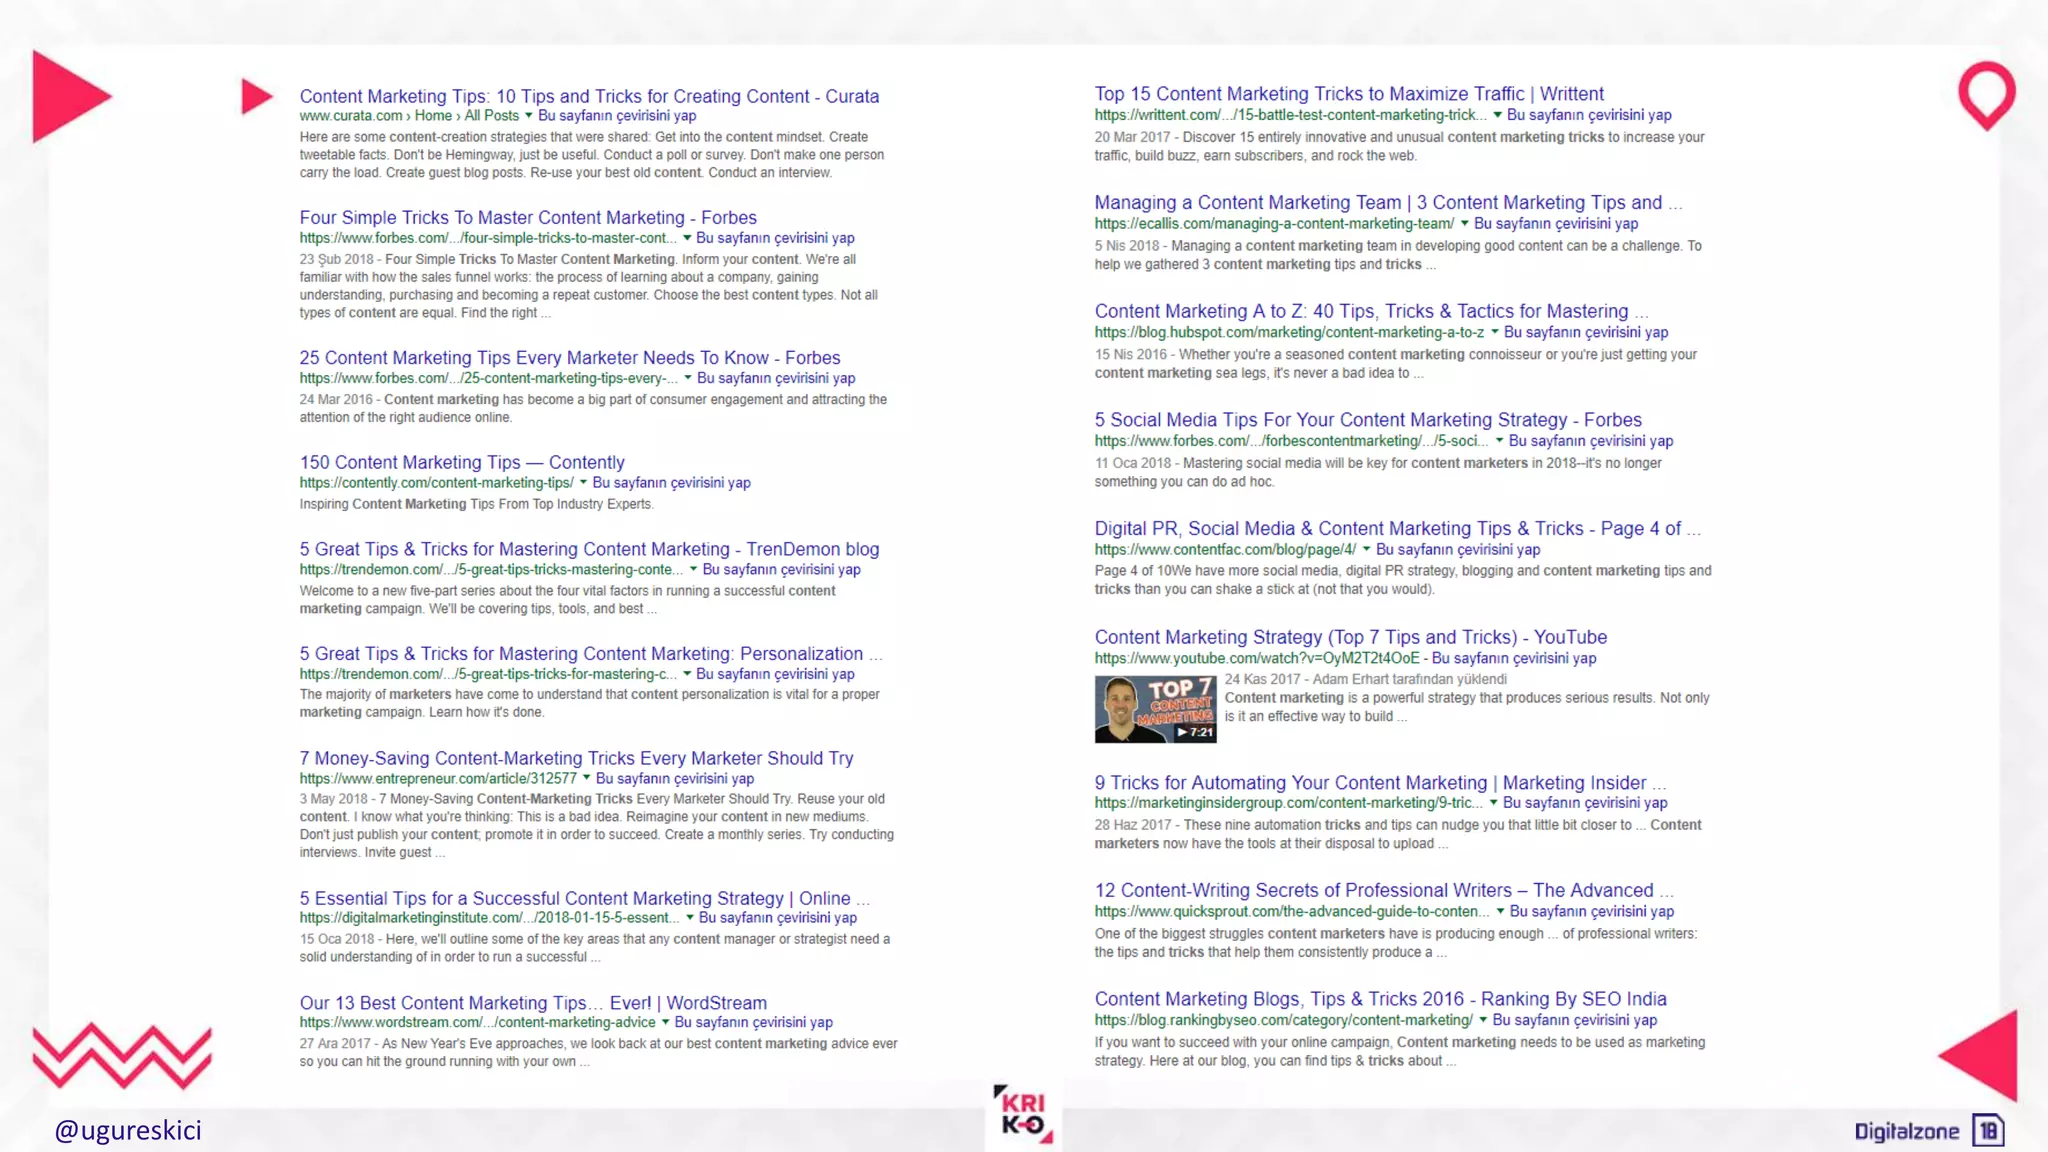Click the 'Home' breadcrumb in the Curata result

433,115
